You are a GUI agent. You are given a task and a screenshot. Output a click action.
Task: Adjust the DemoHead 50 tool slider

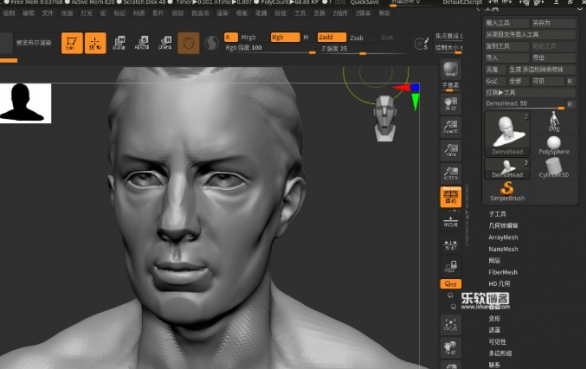525,104
